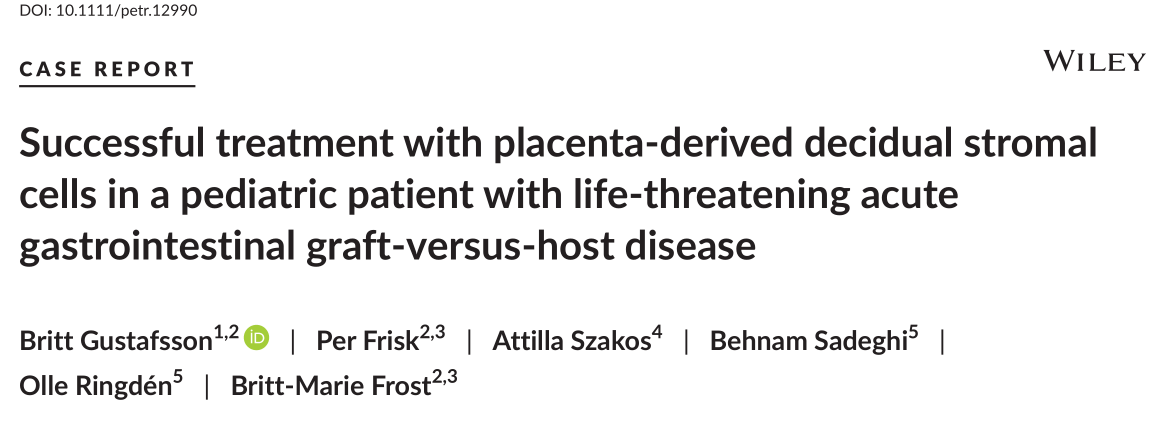Click author name Attilla Szakos

571,341
